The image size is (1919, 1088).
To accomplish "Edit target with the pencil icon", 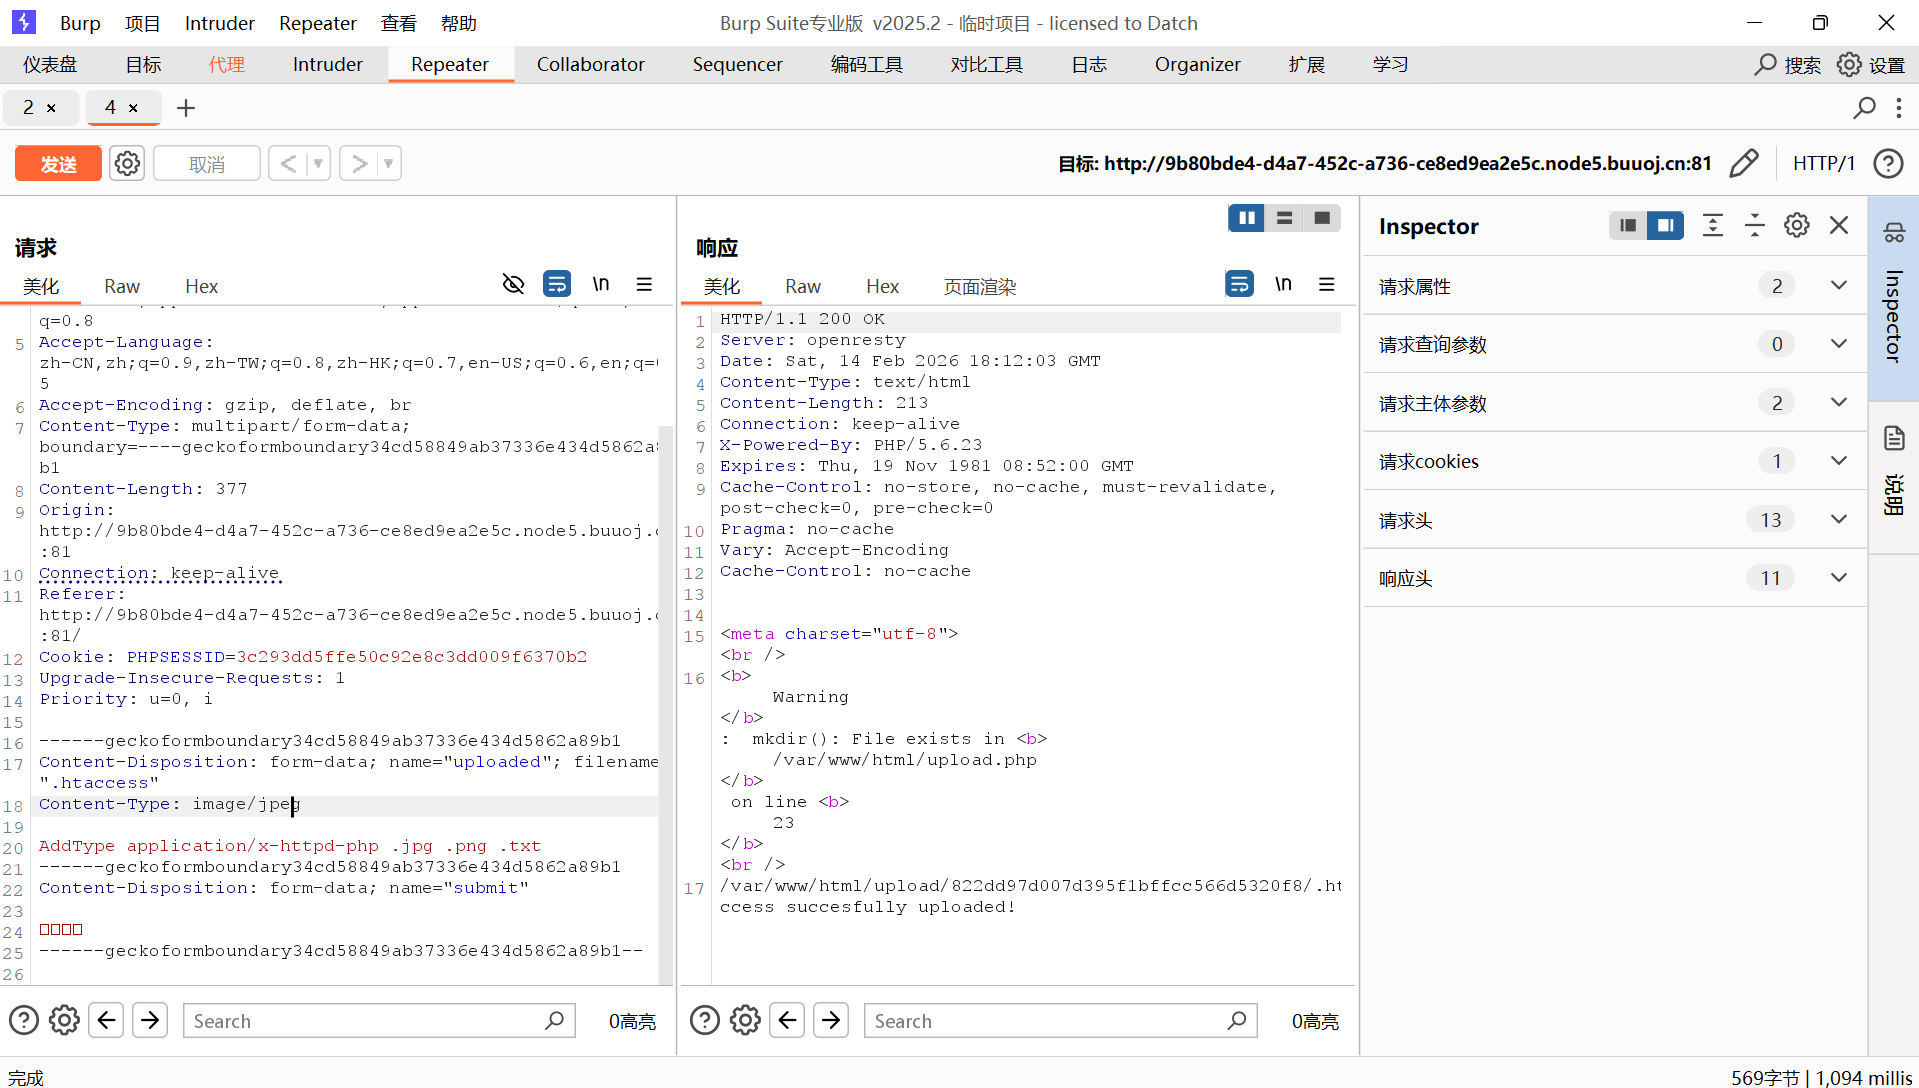I will pyautogui.click(x=1744, y=163).
